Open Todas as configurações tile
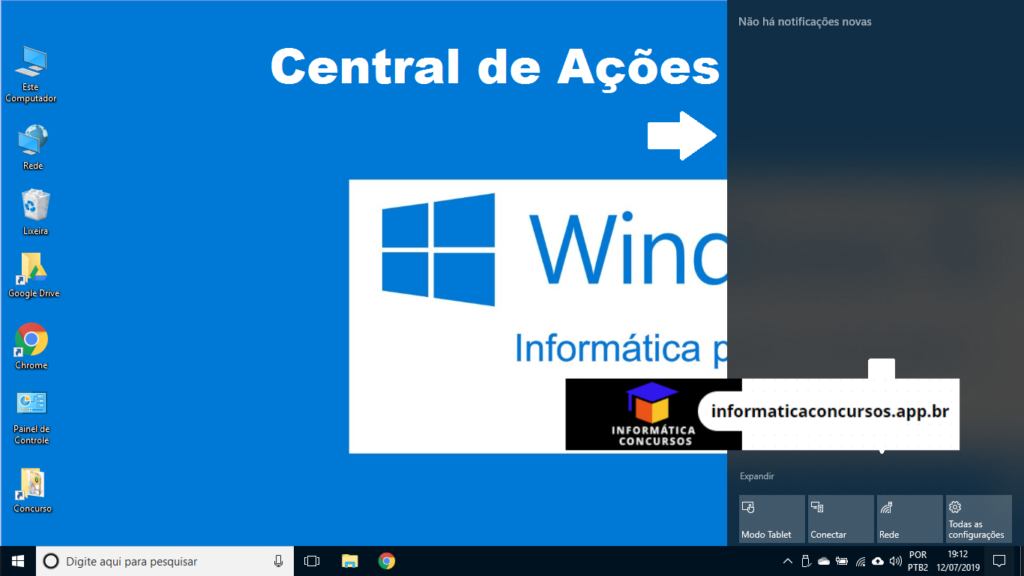Viewport: 1024px width, 576px height. pyautogui.click(x=978, y=519)
